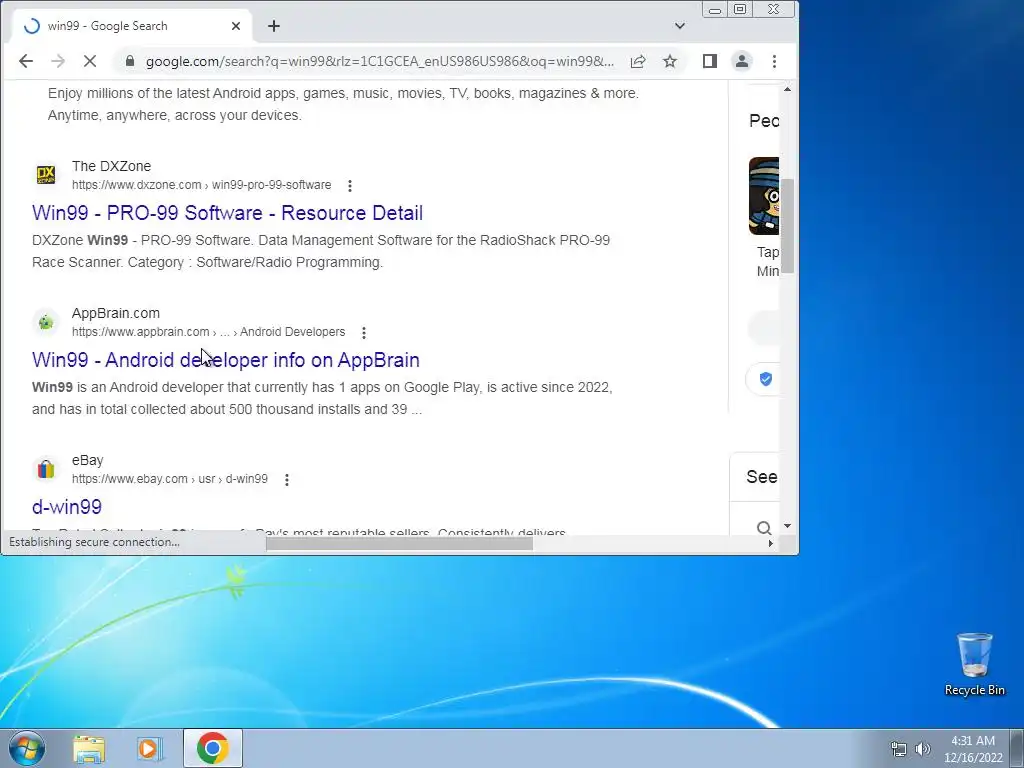This screenshot has width=1024, height=768.
Task: Click the eBay site name text
Action: click(x=88, y=460)
